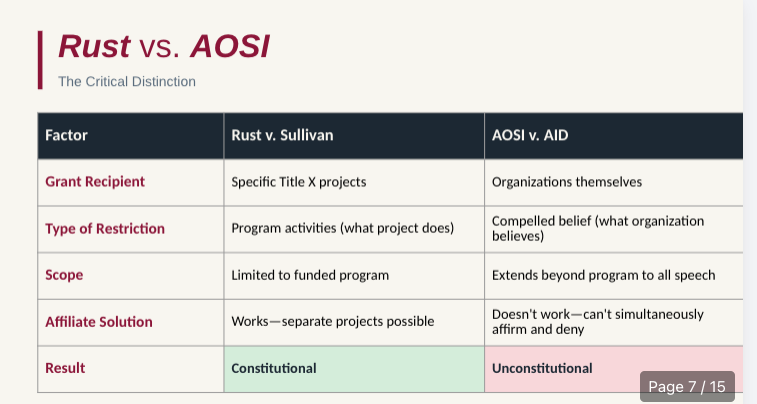
Task: Click the Scope row label
Action: (x=64, y=275)
